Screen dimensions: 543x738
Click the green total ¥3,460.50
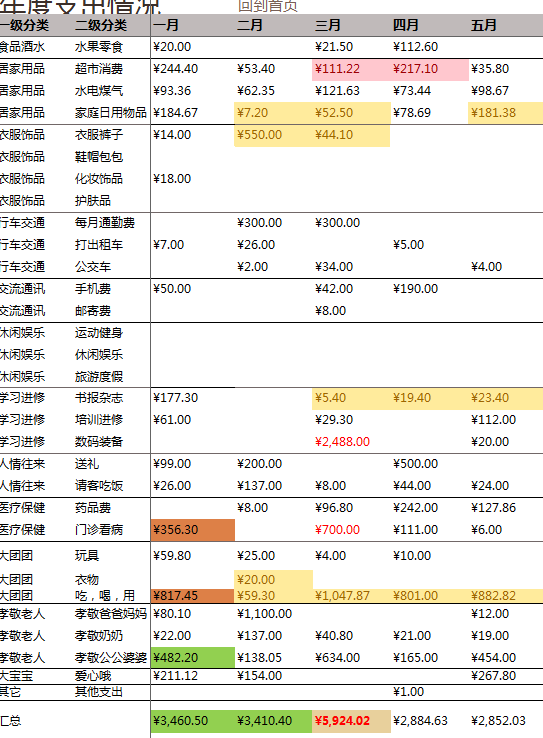192,721
